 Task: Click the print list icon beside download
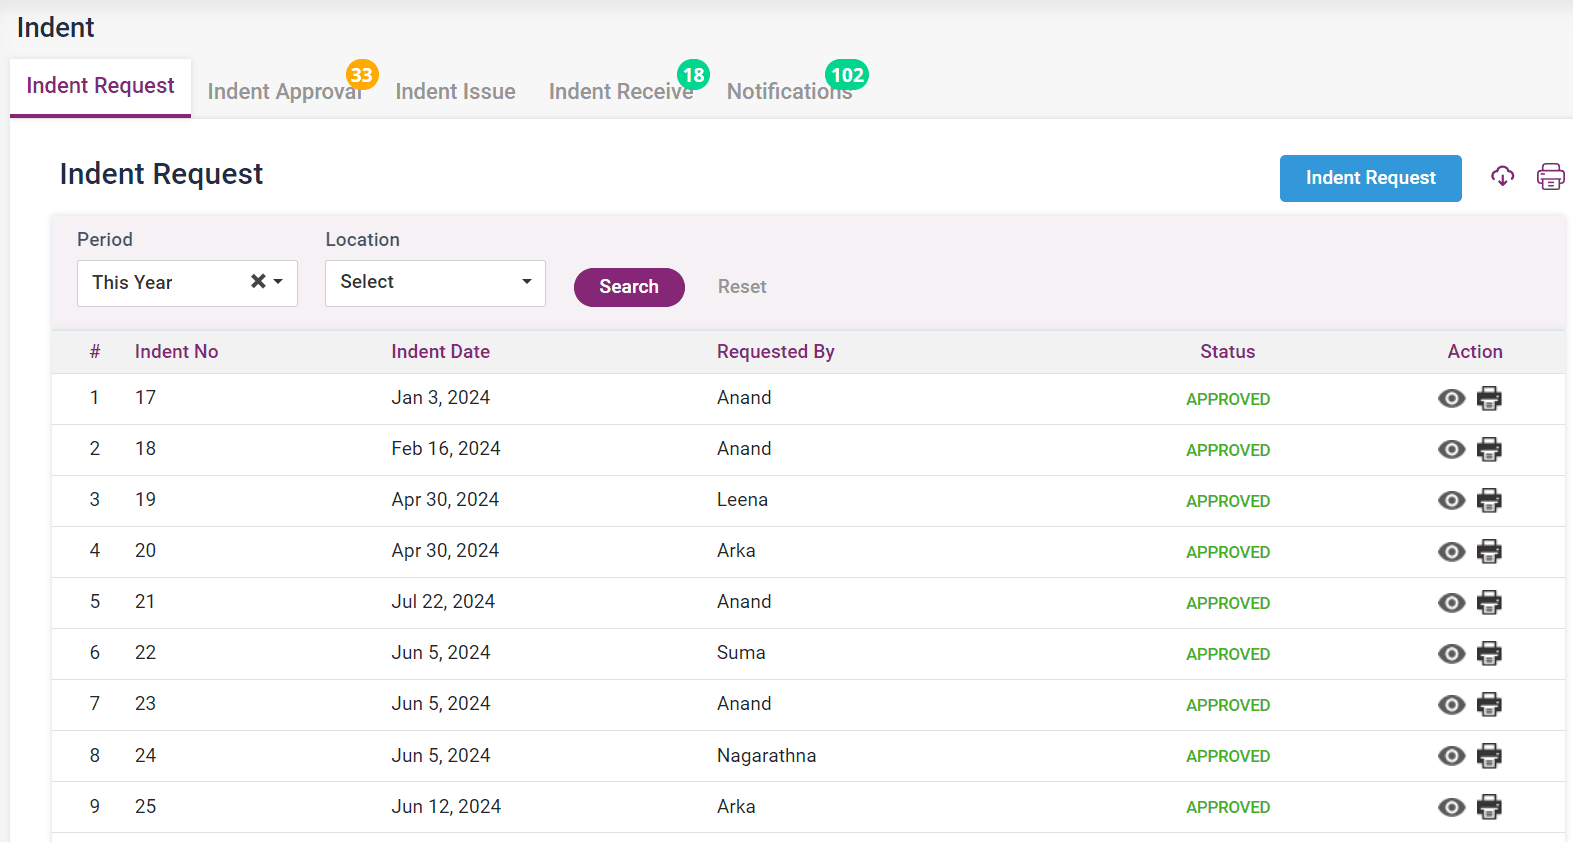point(1550,177)
